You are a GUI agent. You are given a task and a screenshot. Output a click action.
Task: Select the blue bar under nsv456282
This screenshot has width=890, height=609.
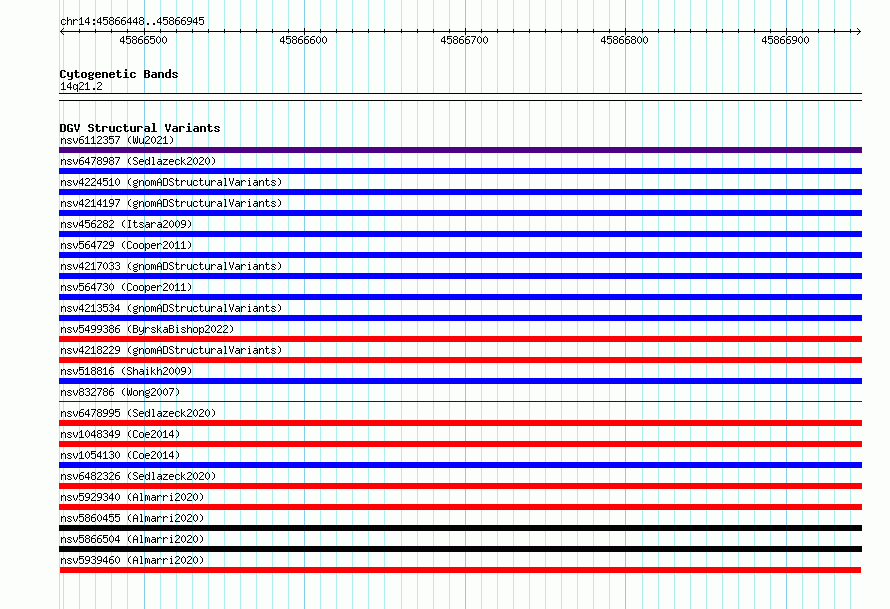coord(460,234)
